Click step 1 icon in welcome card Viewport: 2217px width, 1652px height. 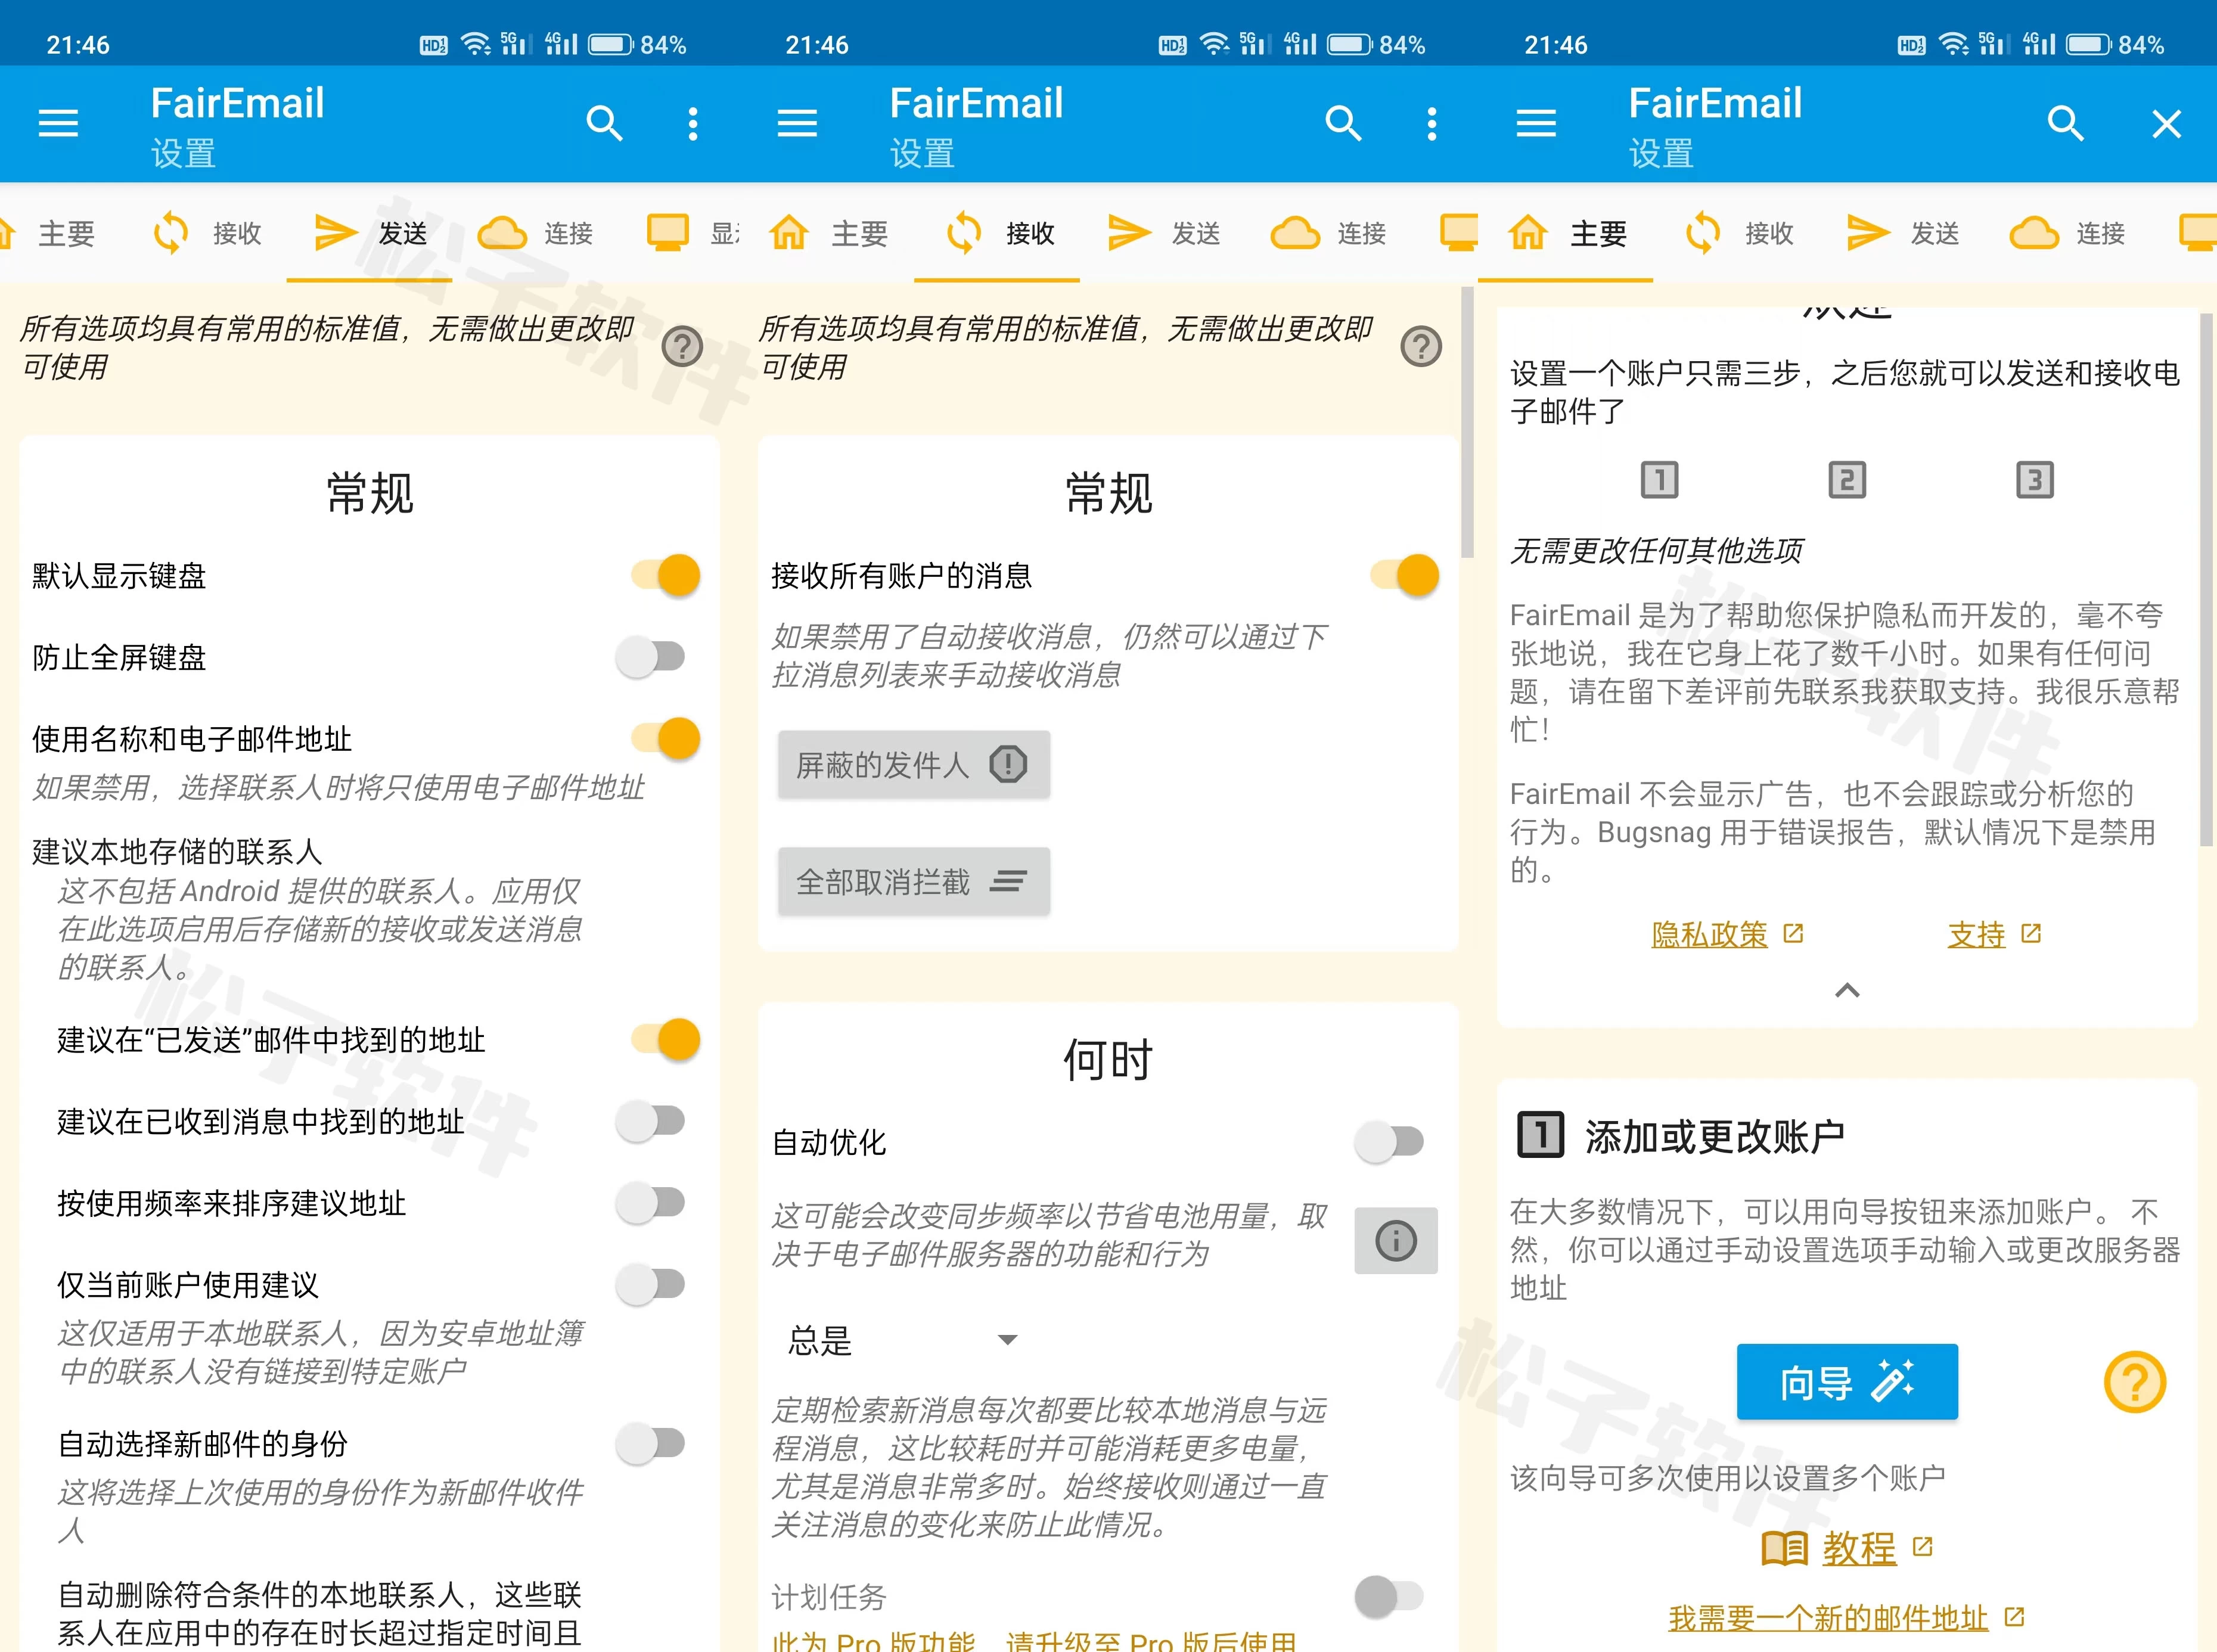click(1660, 480)
